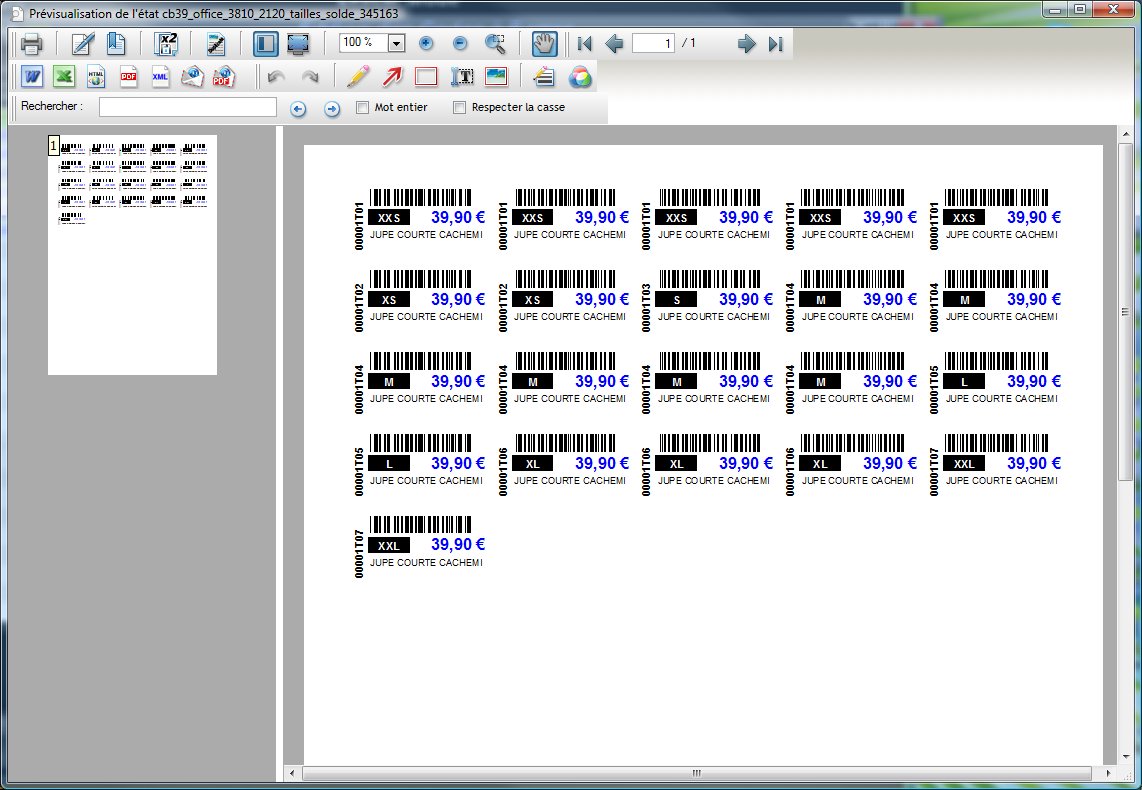The image size is (1142, 790).
Task: Open the color wheel picker
Action: (x=580, y=76)
